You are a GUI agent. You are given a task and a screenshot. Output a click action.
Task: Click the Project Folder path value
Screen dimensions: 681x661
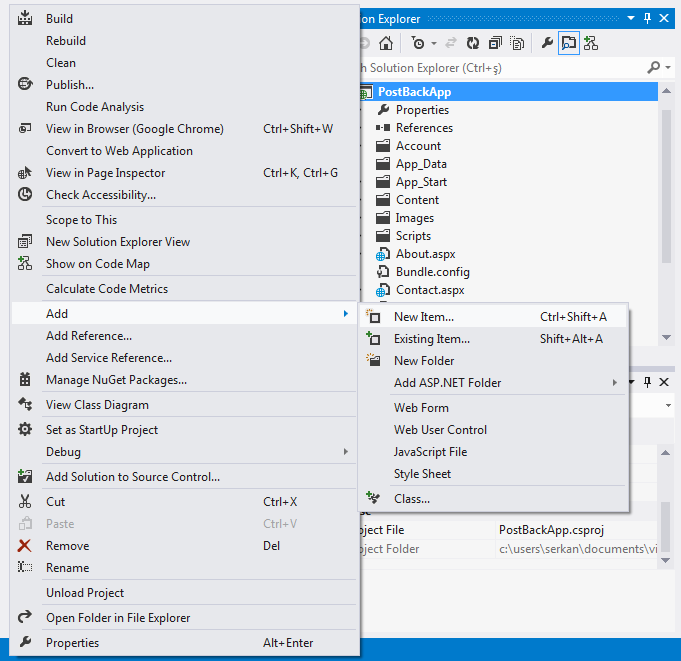tap(578, 549)
